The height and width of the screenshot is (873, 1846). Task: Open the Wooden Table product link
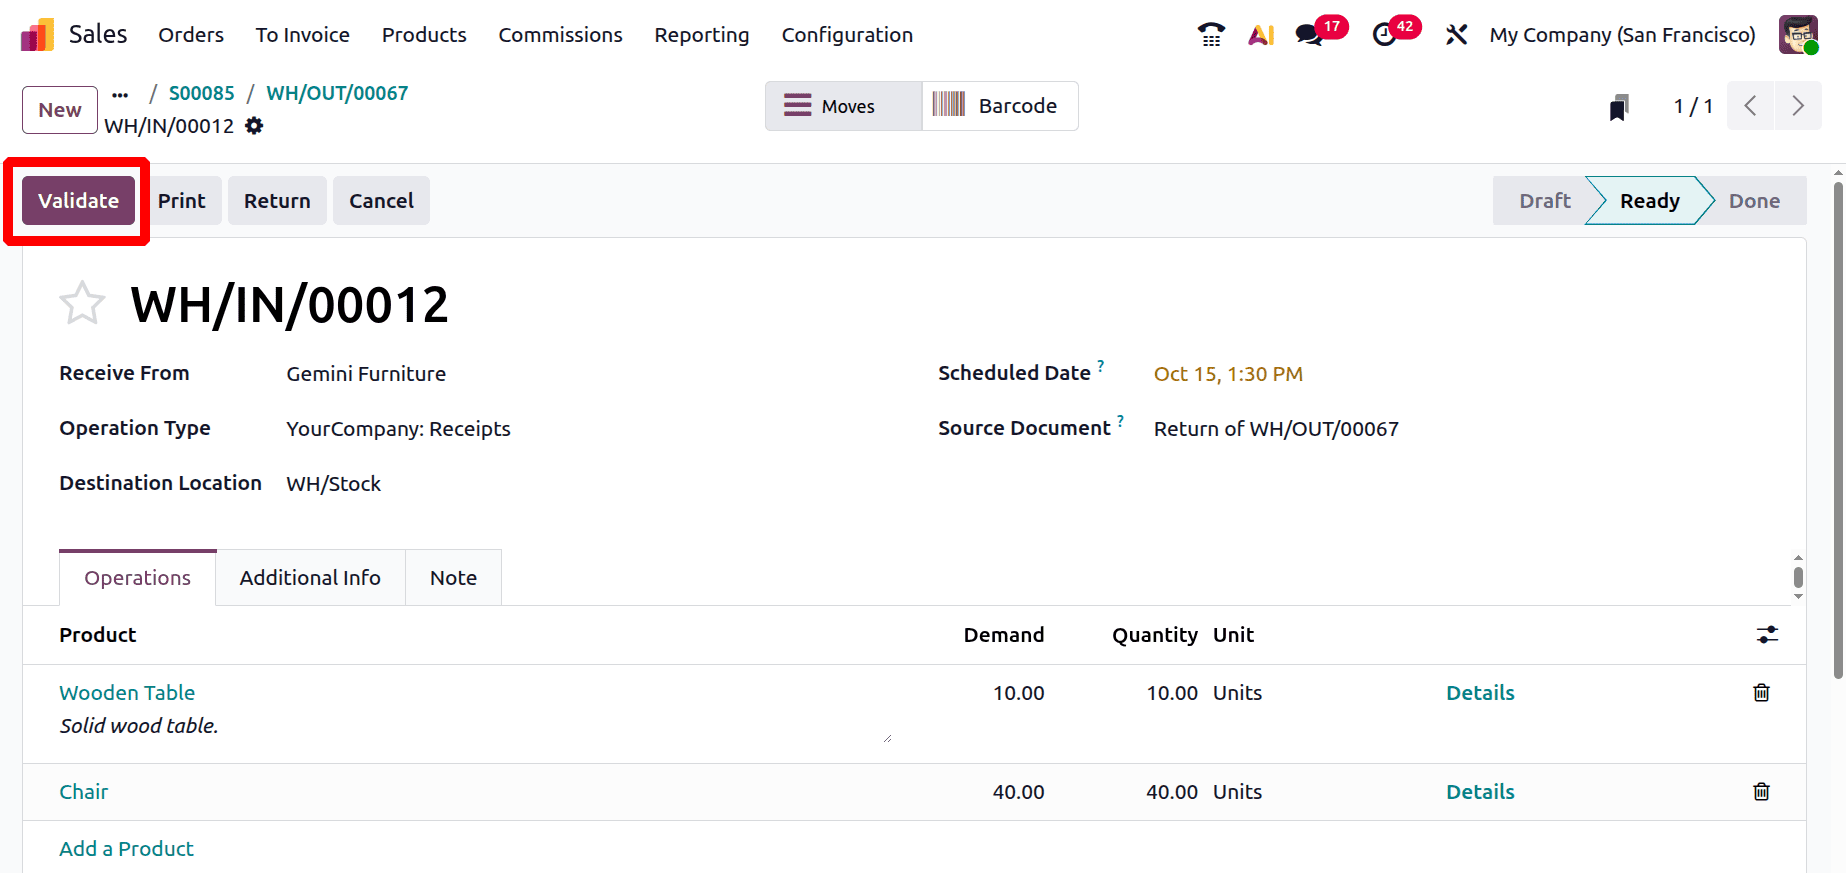127,693
